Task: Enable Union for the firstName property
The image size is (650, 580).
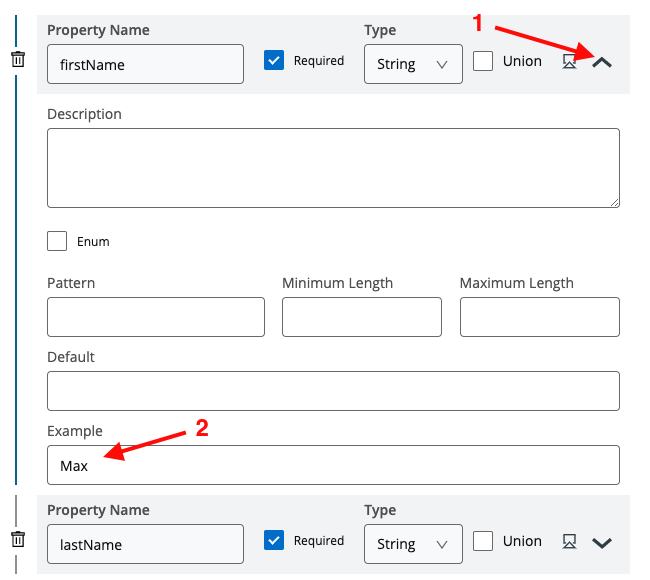Action: 483,61
